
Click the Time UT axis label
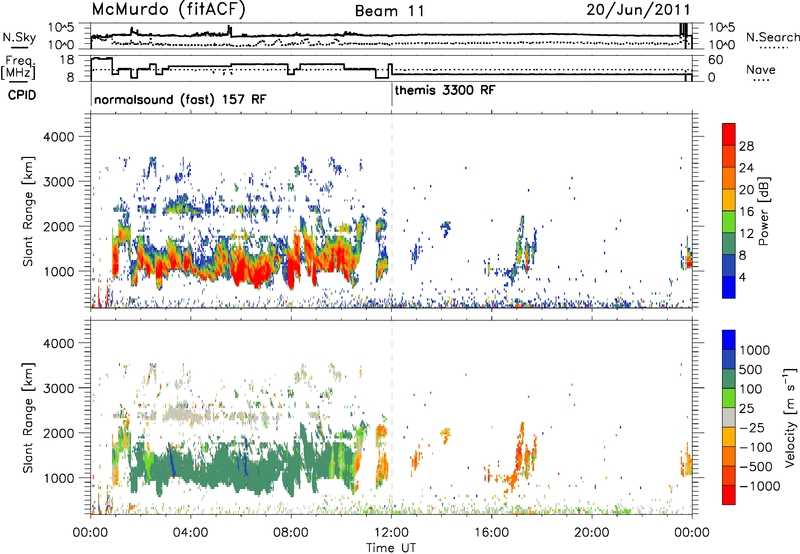[x=391, y=548]
